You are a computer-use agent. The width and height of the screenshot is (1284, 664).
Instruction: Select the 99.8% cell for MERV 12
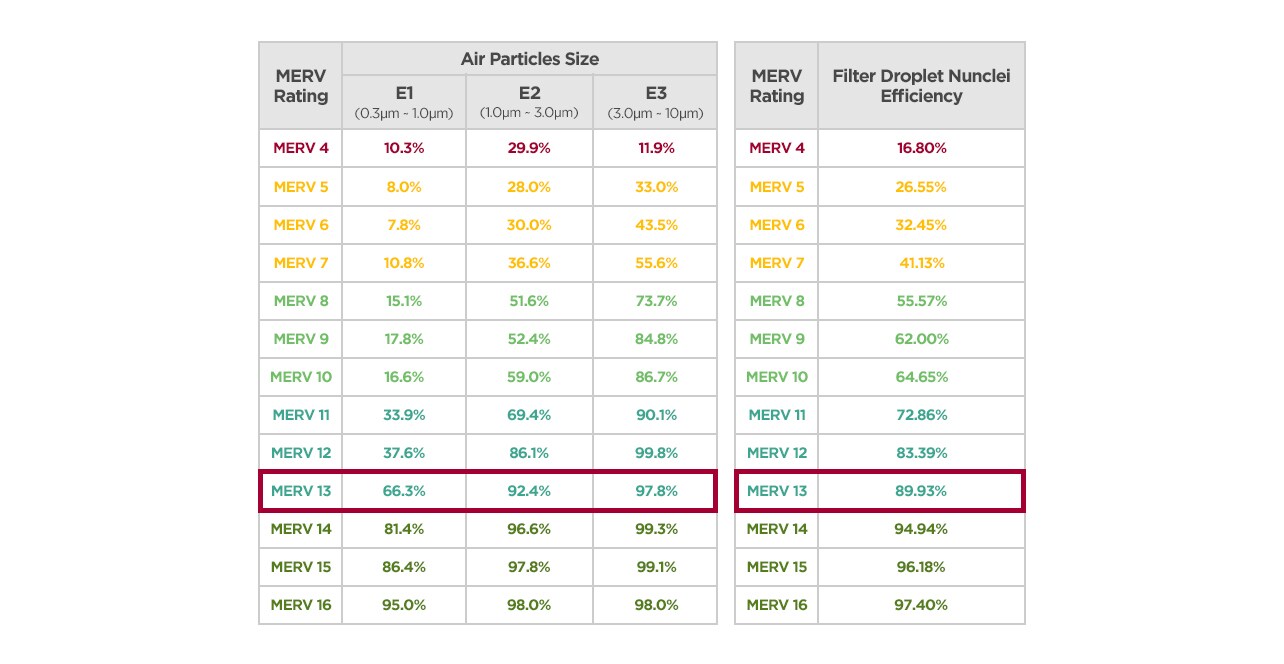click(x=655, y=453)
